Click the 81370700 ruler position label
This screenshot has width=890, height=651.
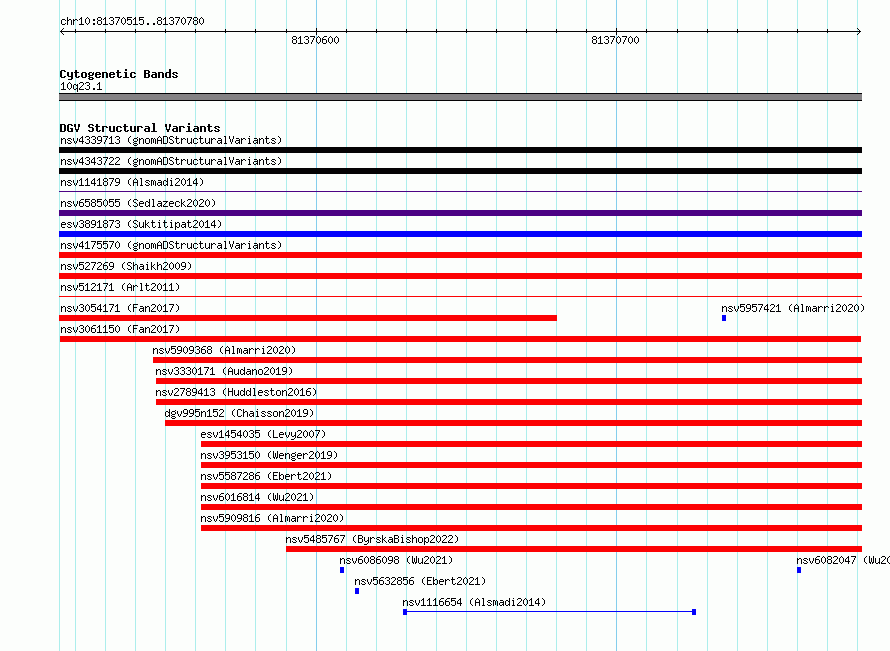pos(615,40)
